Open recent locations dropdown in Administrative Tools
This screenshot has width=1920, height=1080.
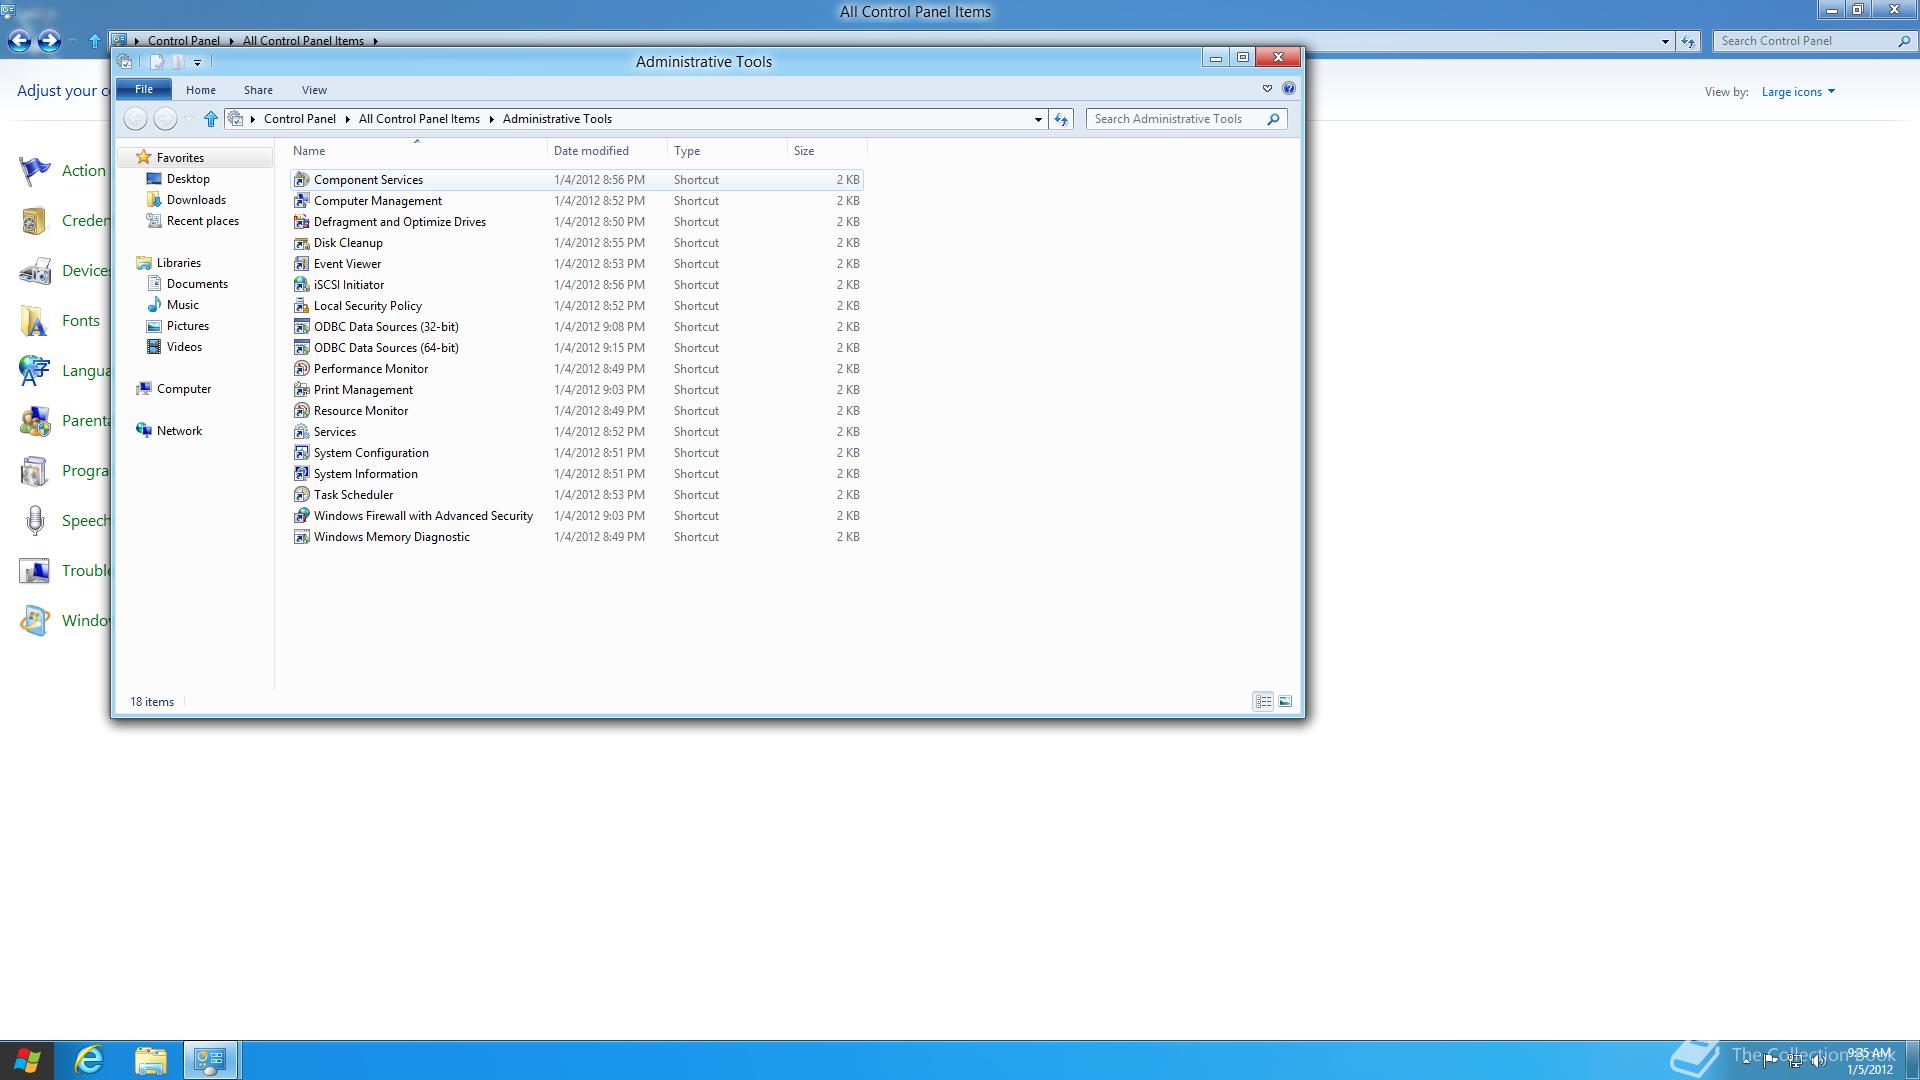click(188, 119)
